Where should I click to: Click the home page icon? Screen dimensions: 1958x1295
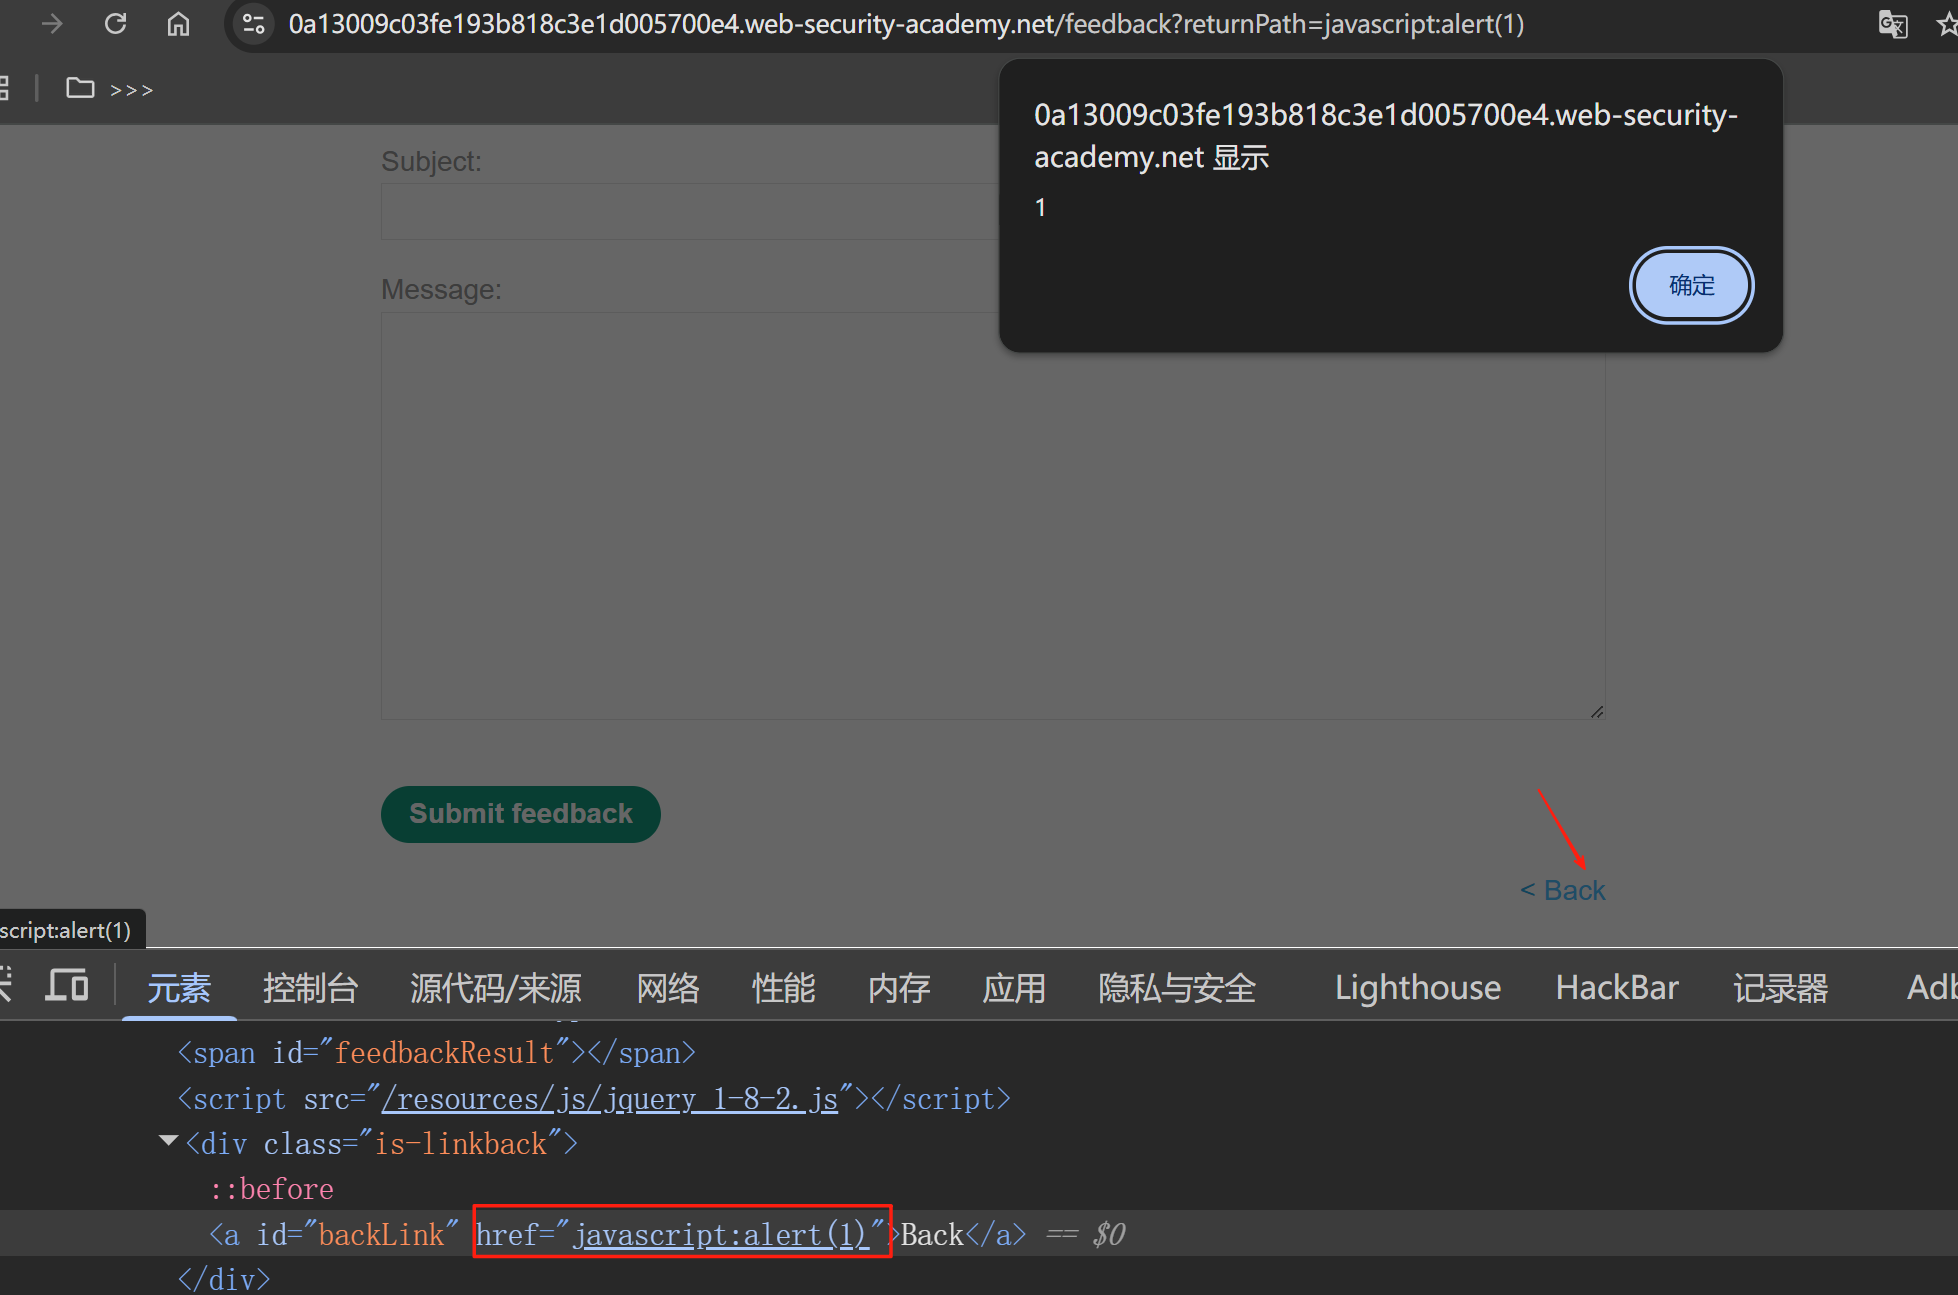click(178, 24)
